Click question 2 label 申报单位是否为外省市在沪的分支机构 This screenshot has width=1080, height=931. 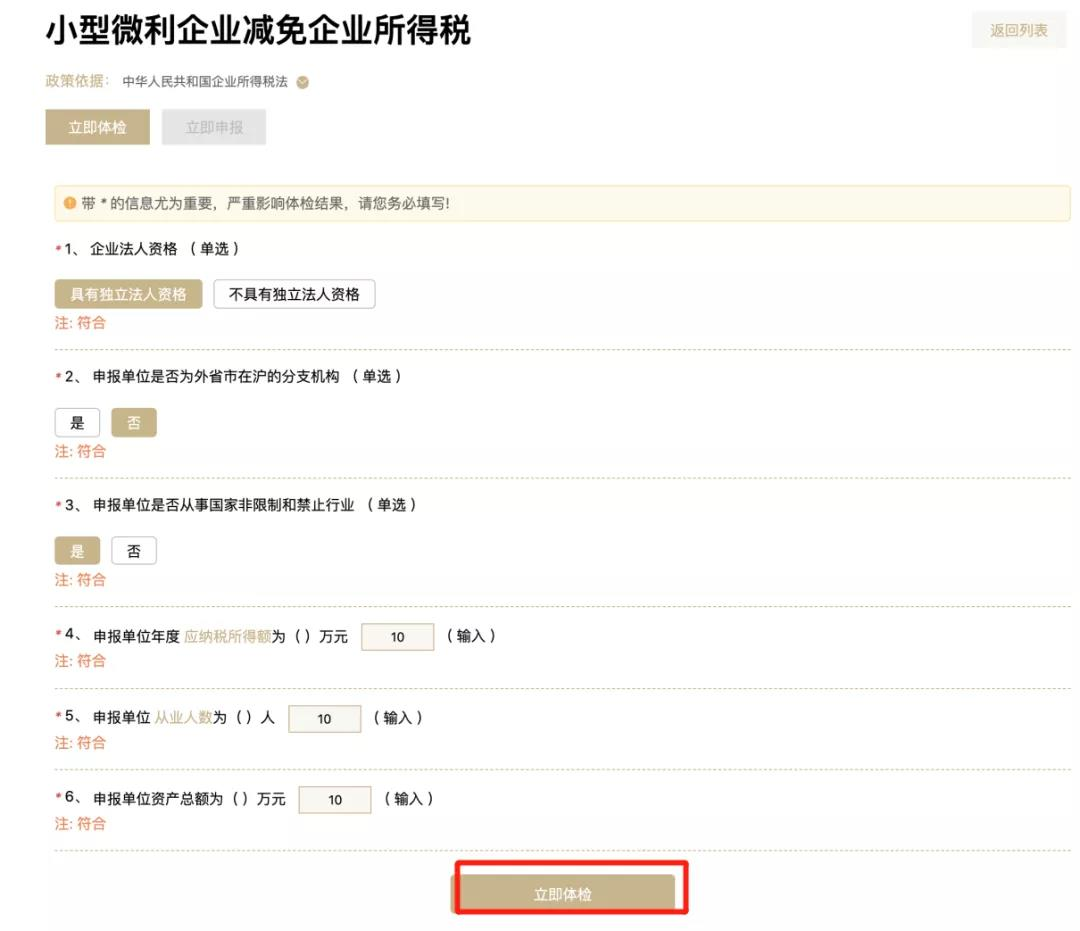pyautogui.click(x=216, y=377)
